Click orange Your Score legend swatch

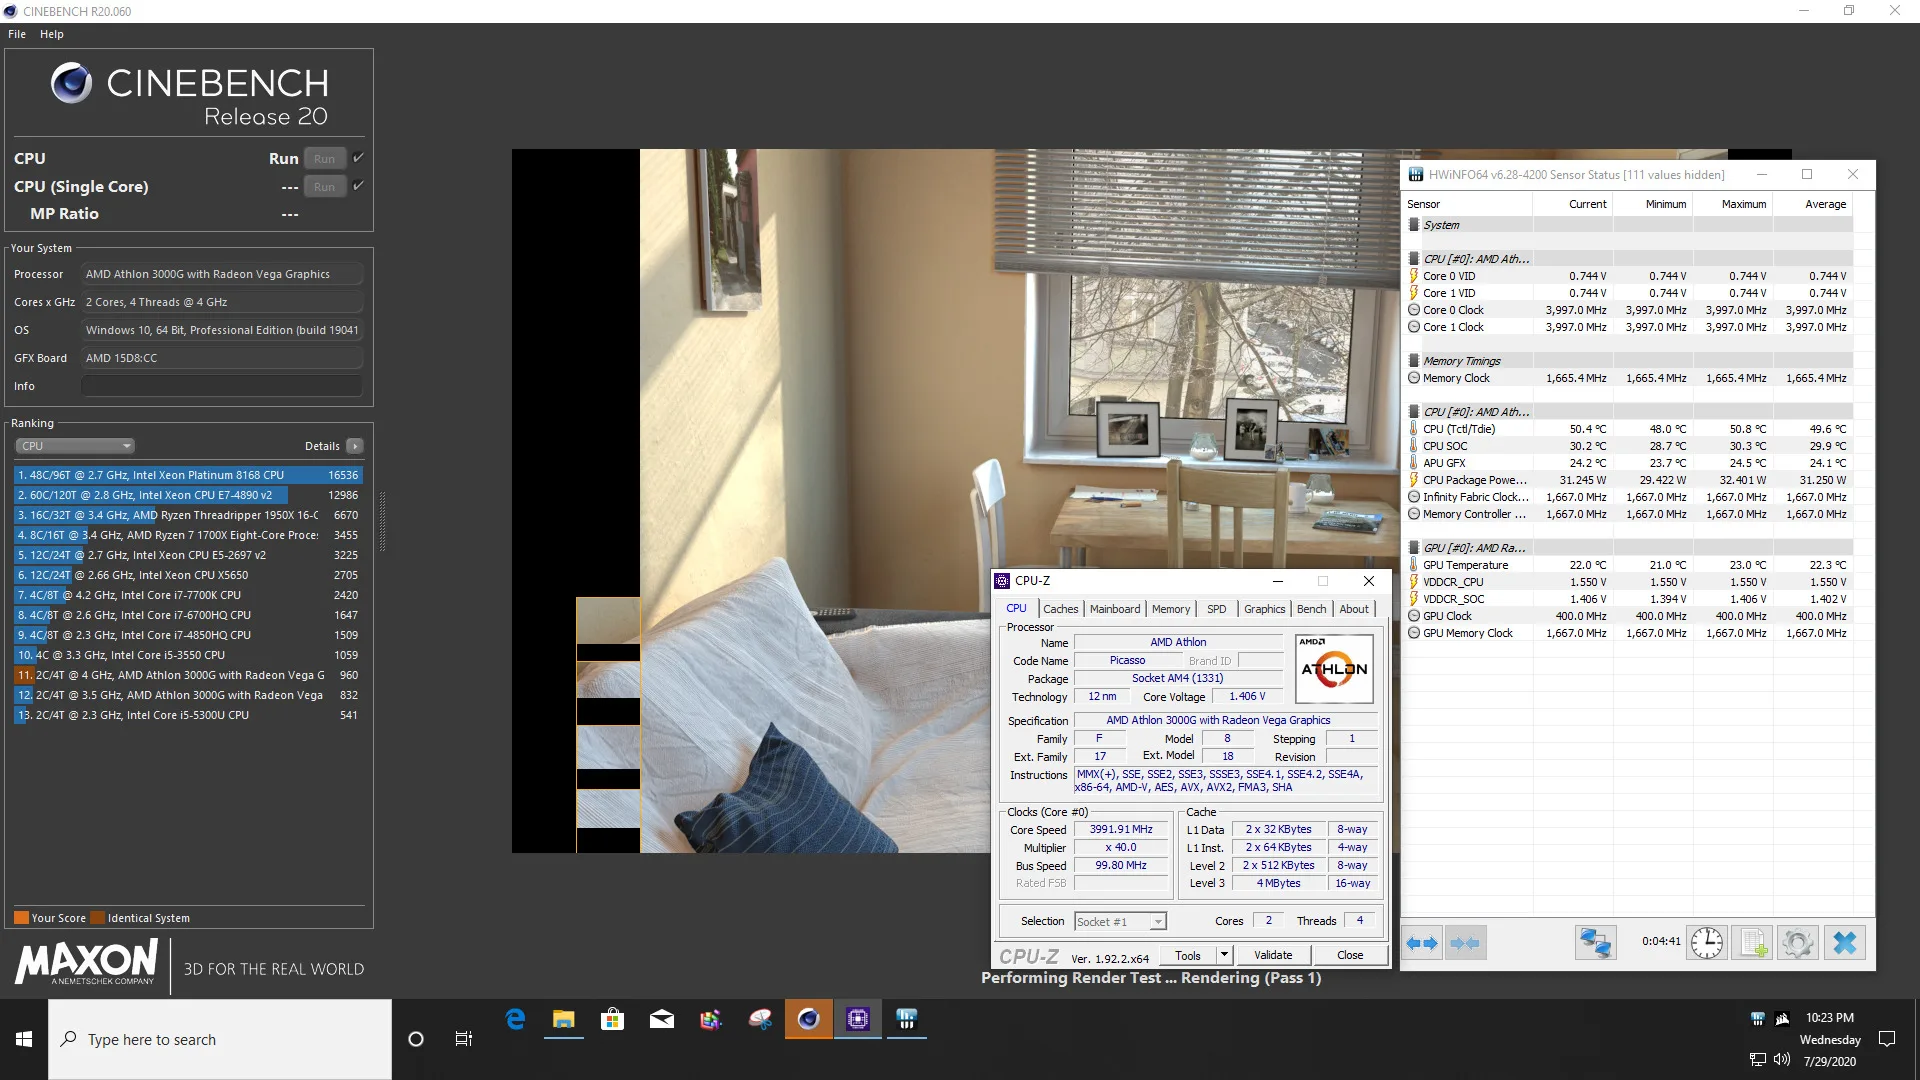[21, 918]
